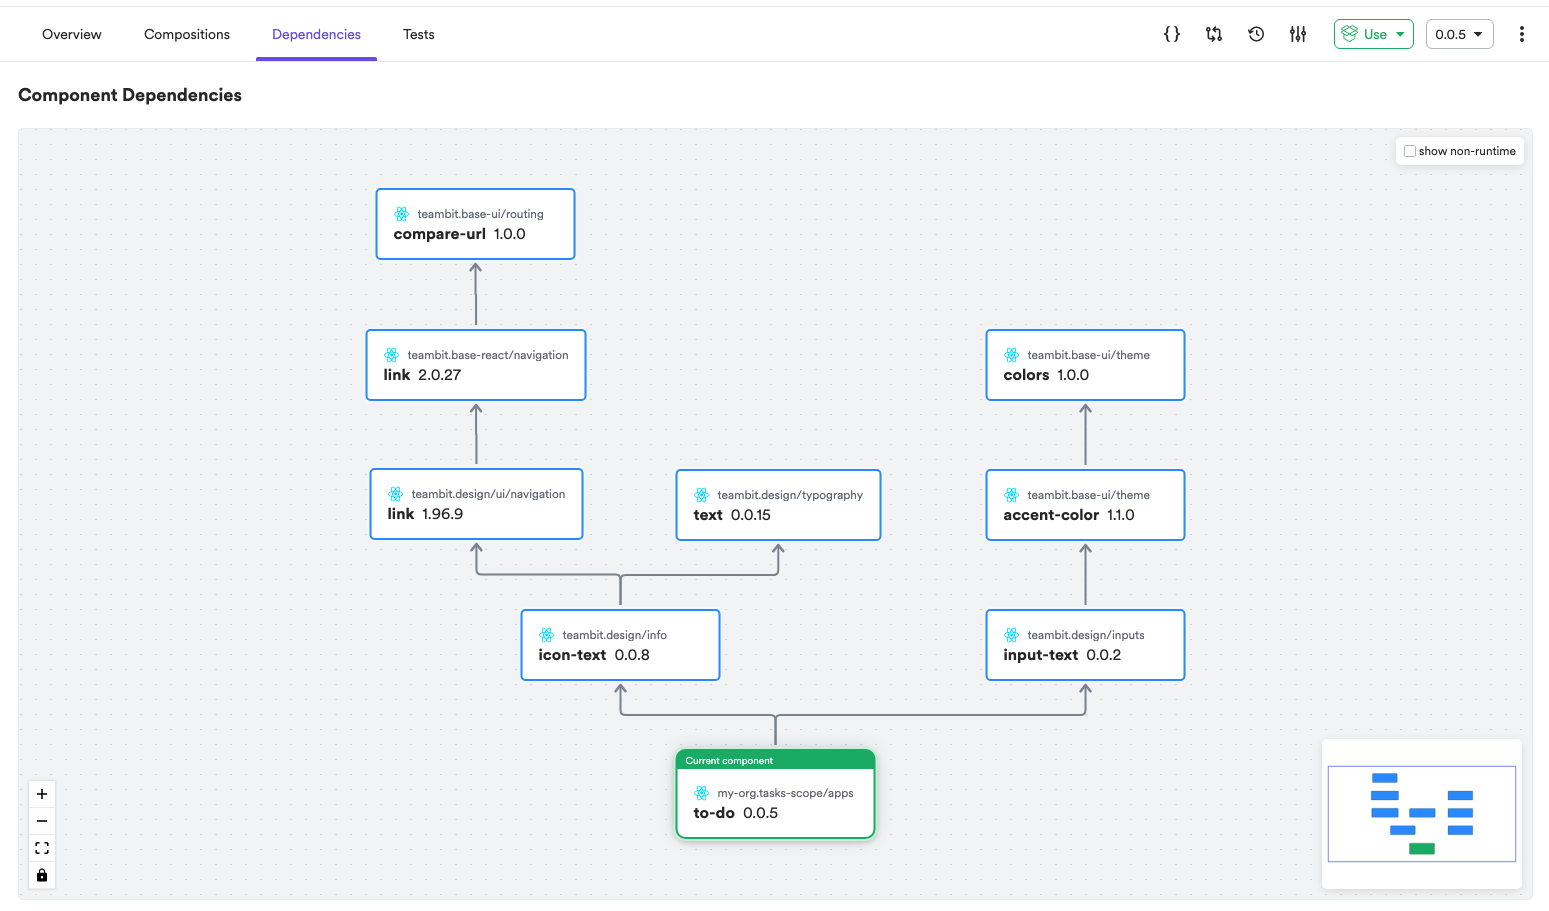This screenshot has width=1549, height=911.
Task: Click the graph minimap overview
Action: (1421, 813)
